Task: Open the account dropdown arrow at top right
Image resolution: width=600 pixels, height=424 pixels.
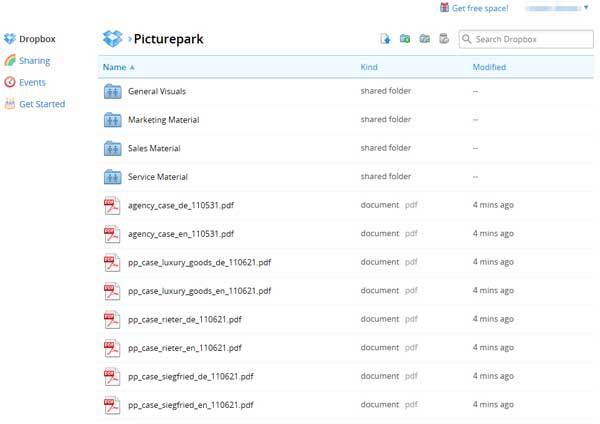Action: tap(586, 8)
